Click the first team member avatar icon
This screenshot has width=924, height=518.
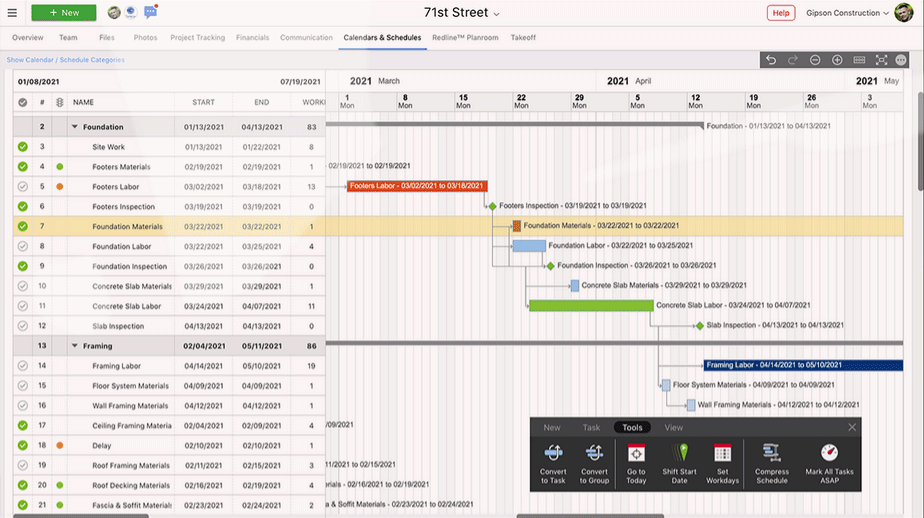coord(114,12)
